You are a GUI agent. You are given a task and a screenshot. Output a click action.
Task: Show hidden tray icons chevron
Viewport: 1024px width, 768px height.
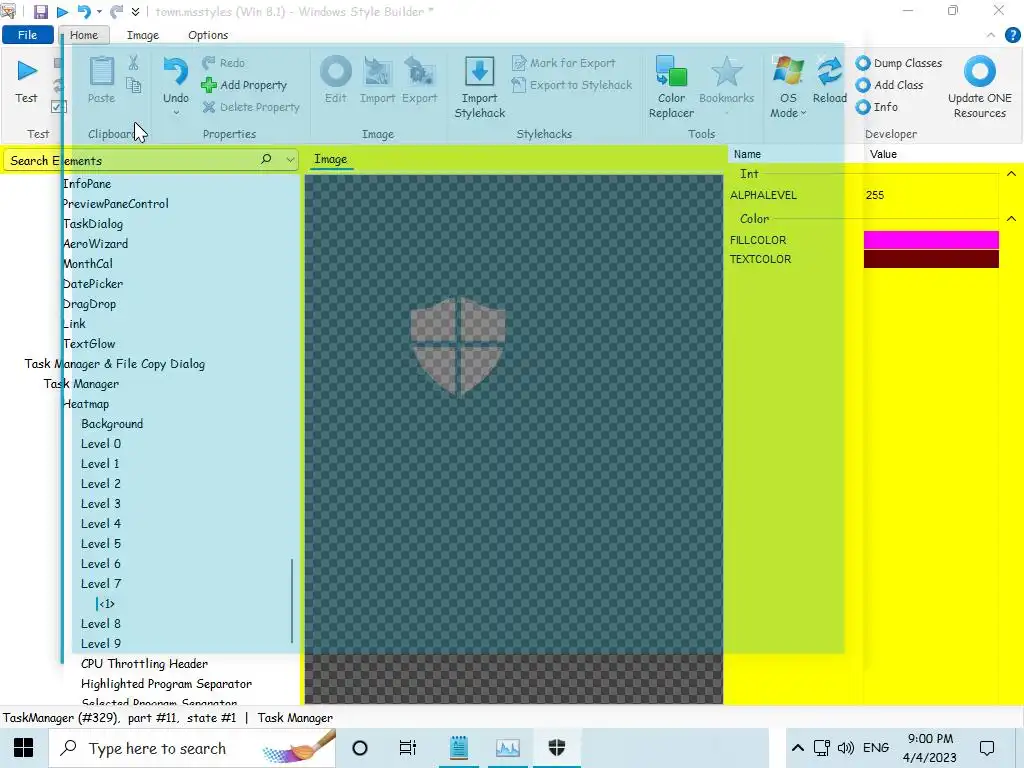[x=797, y=748]
